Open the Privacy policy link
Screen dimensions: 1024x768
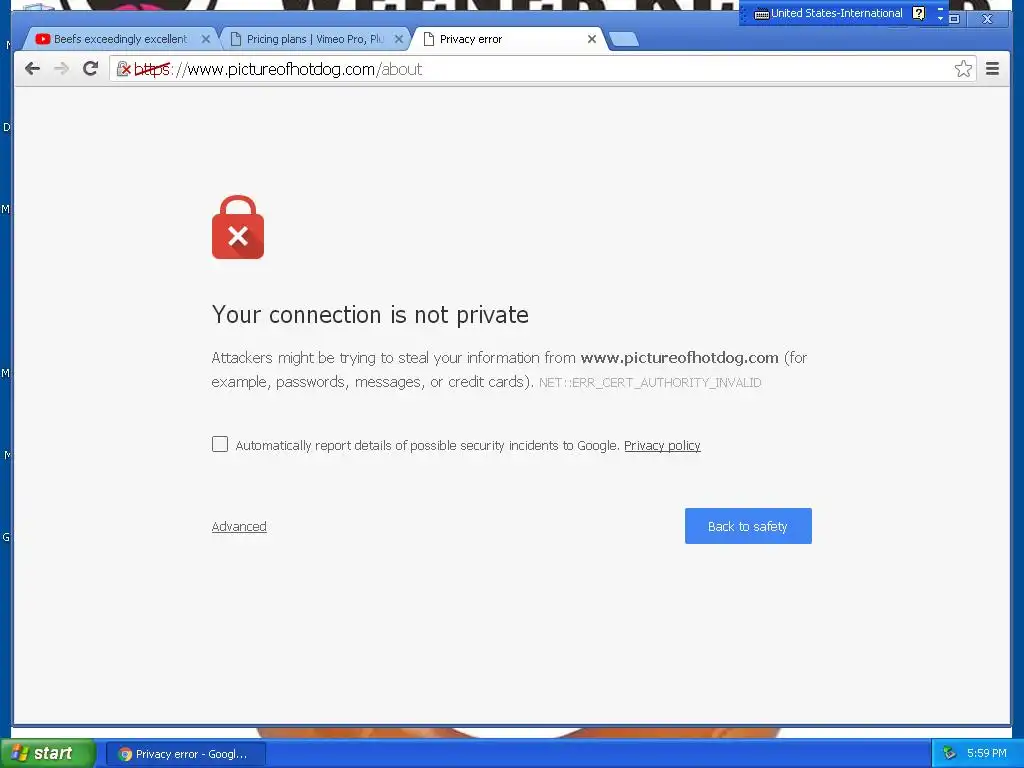pyautogui.click(x=662, y=445)
